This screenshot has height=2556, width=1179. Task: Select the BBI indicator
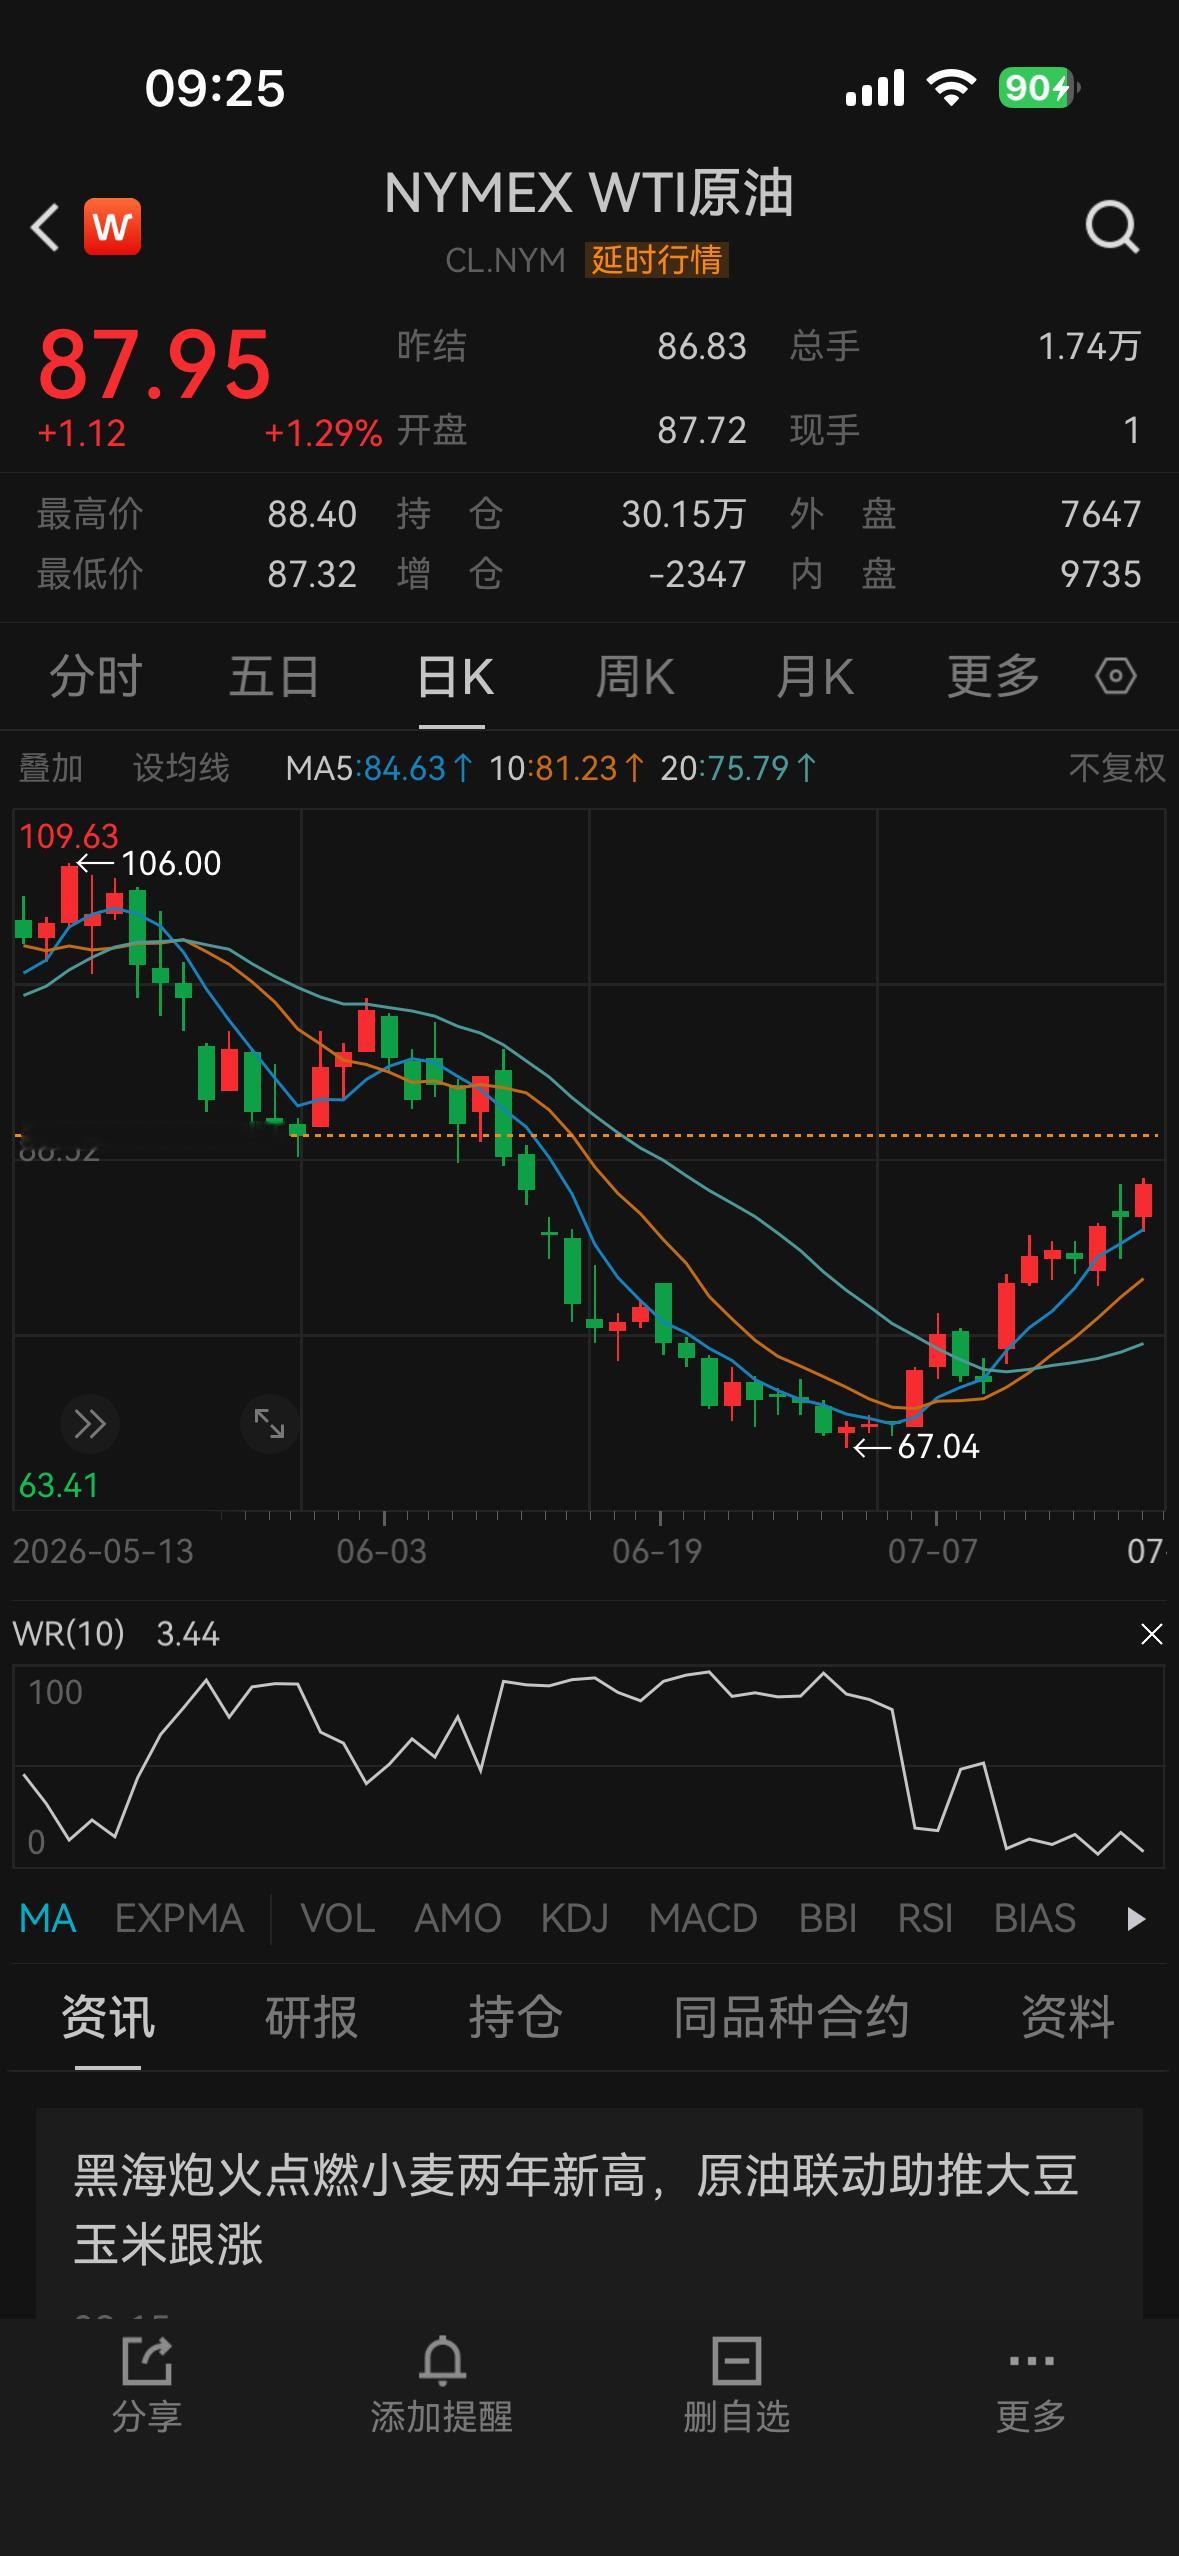[x=828, y=1918]
